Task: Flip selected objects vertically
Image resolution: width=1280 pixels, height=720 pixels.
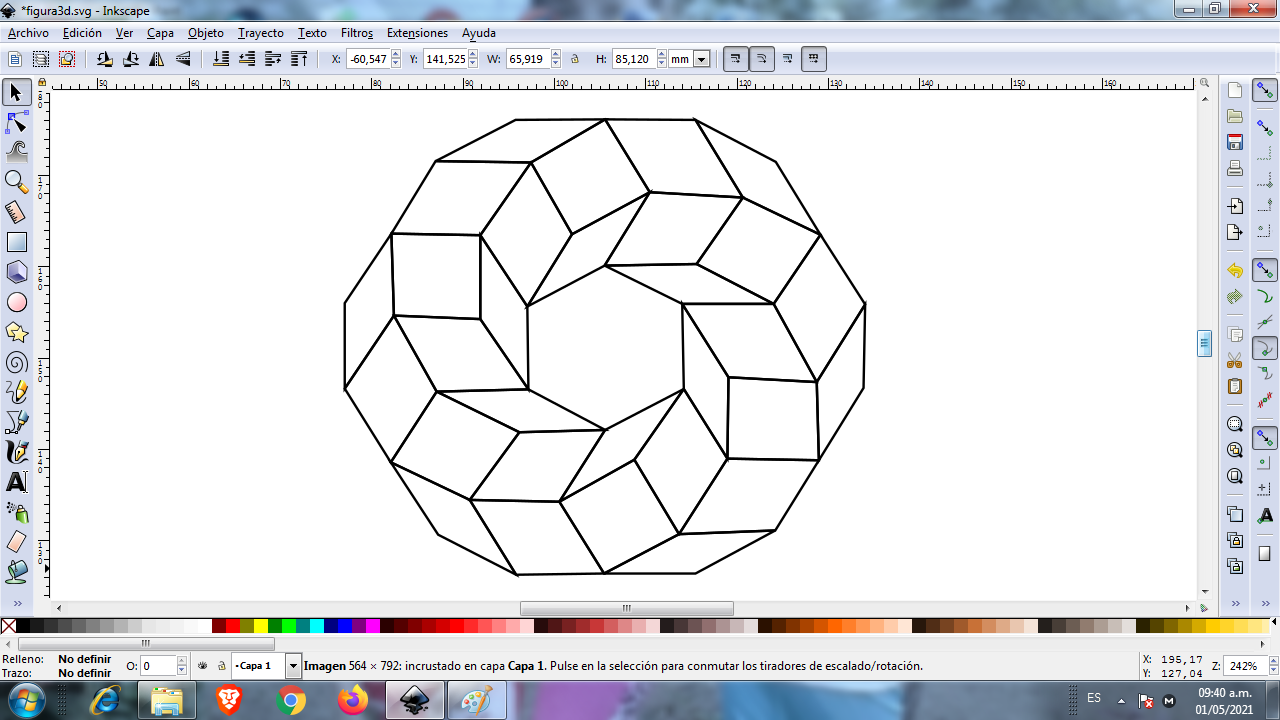Action: (x=183, y=59)
